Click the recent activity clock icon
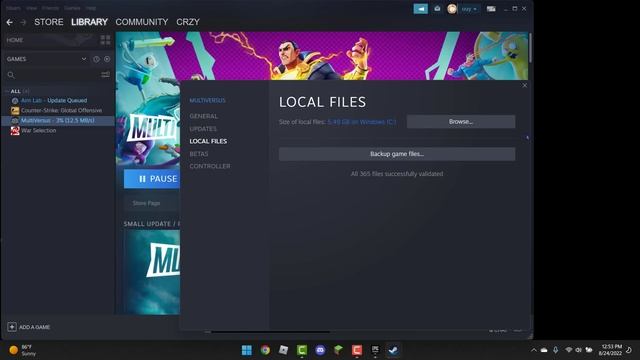This screenshot has height=360, width=640. point(96,59)
